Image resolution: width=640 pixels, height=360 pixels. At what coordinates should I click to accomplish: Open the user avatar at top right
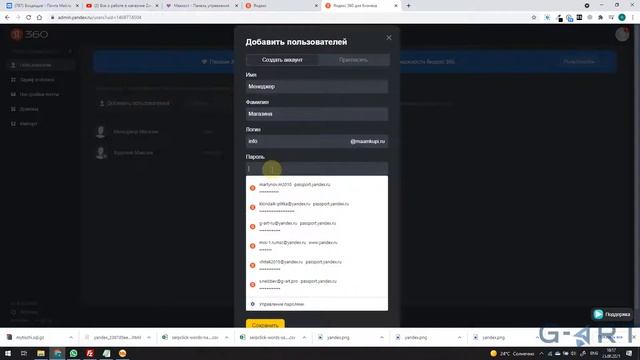622,35
